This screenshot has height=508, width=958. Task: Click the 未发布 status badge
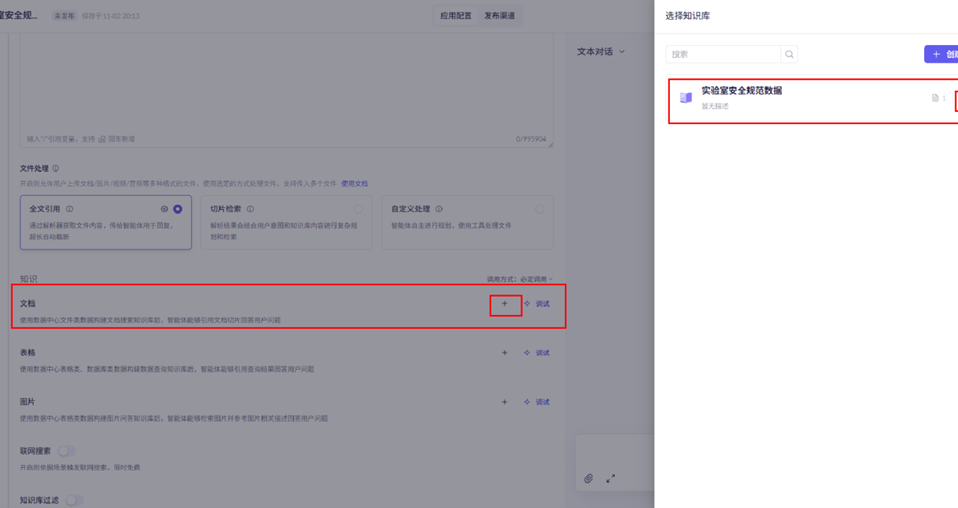(64, 16)
